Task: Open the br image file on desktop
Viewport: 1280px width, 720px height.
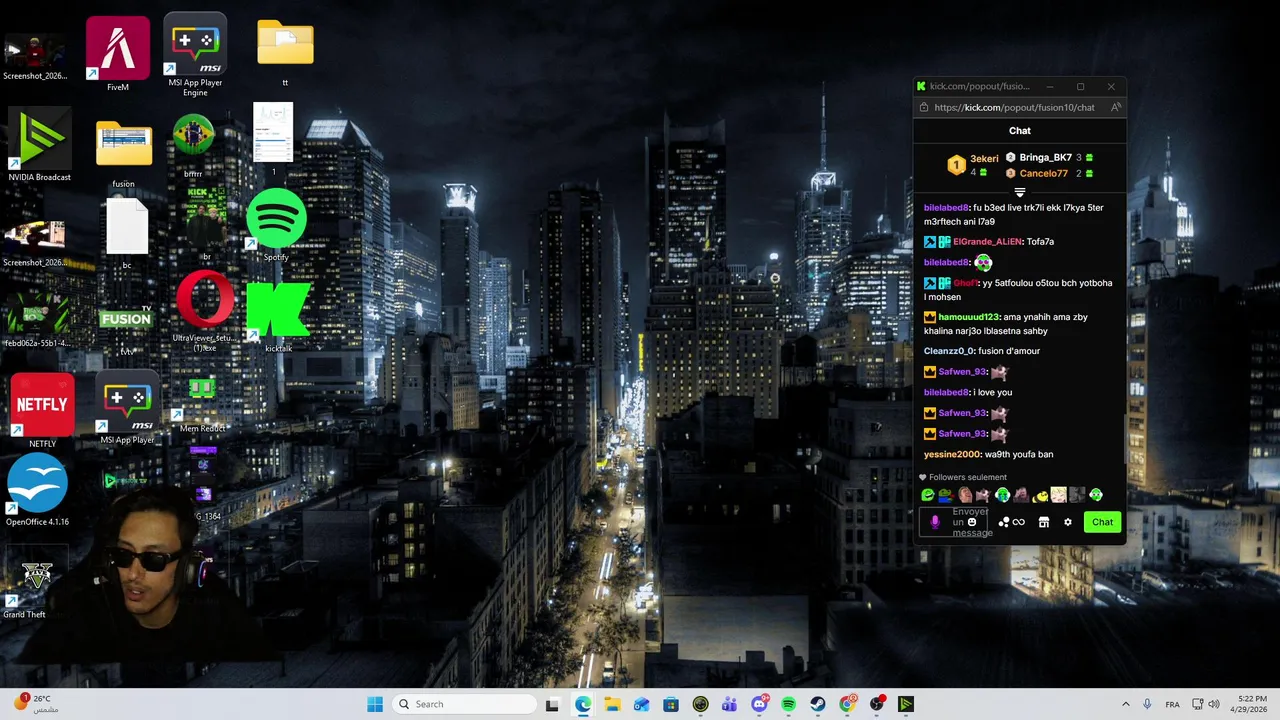Action: (x=206, y=224)
